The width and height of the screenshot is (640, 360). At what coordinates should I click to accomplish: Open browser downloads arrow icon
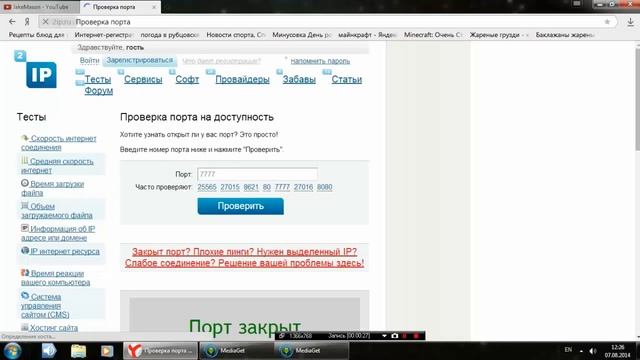coord(630,22)
